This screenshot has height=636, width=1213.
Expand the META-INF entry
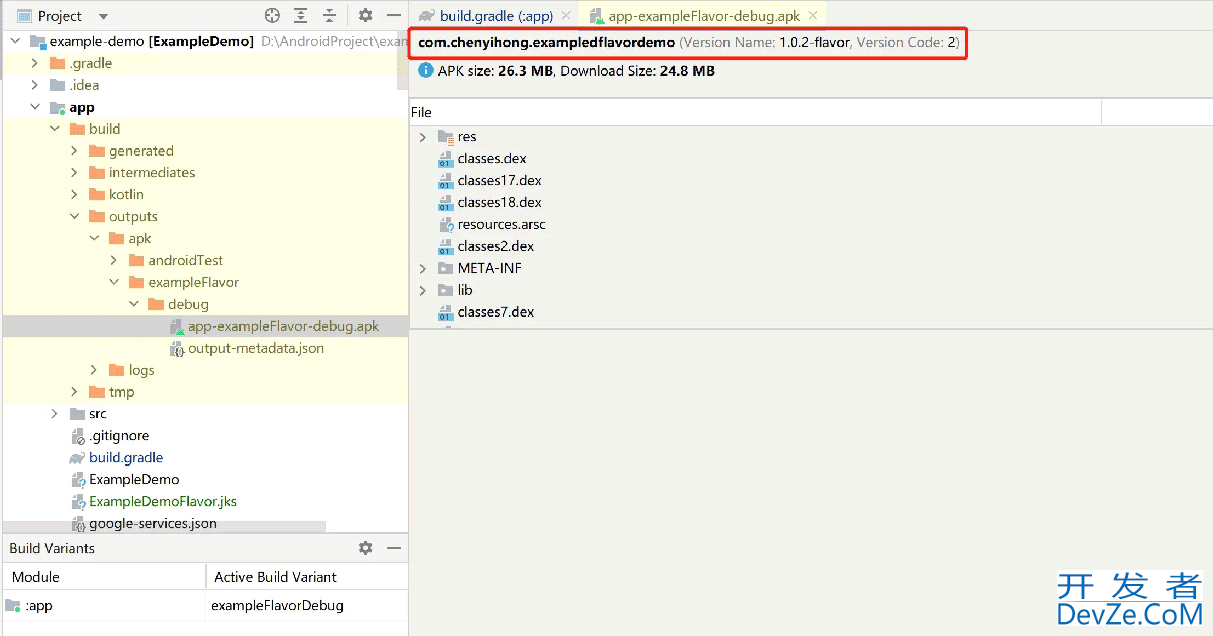pos(423,268)
